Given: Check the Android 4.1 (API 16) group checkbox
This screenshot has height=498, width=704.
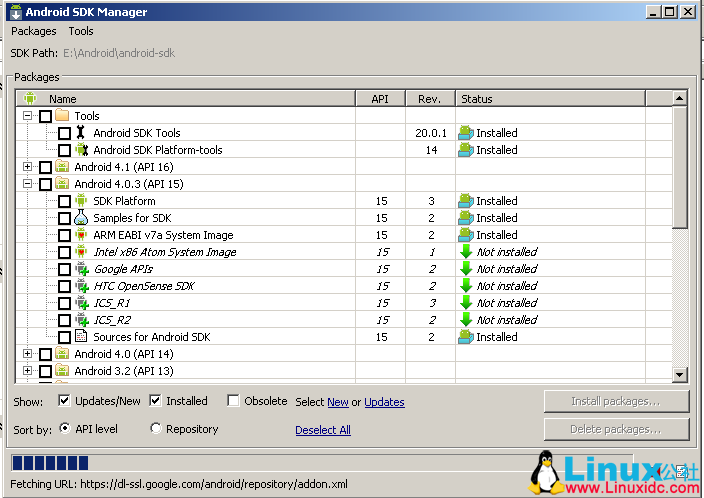Looking at the screenshot, I should [45, 167].
